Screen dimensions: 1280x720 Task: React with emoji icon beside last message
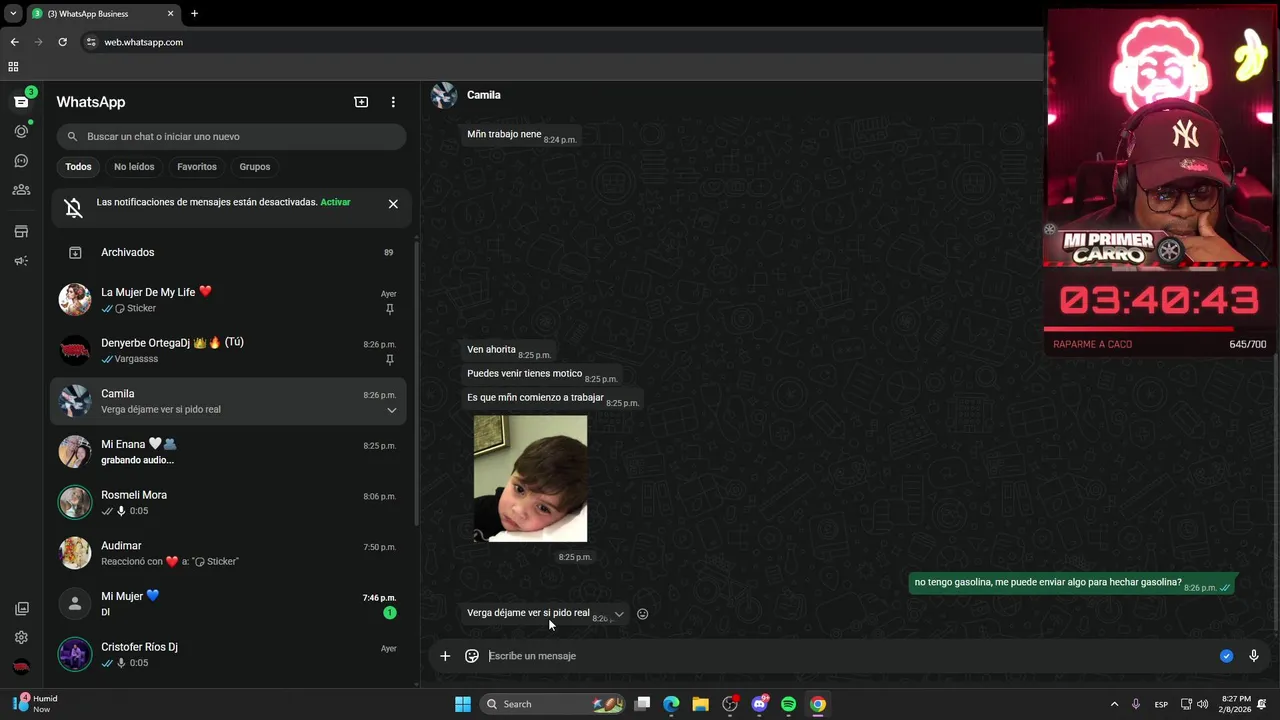point(642,614)
